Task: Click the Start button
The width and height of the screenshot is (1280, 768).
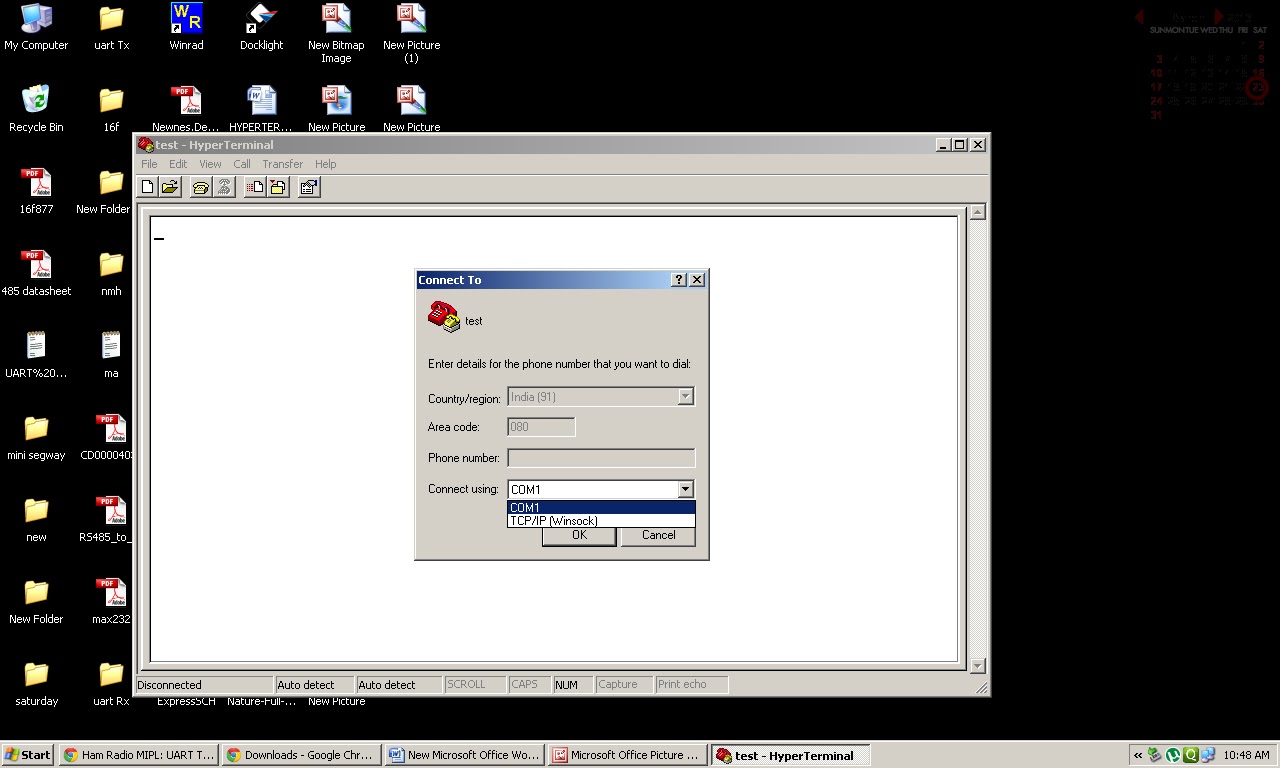Action: (x=28, y=755)
